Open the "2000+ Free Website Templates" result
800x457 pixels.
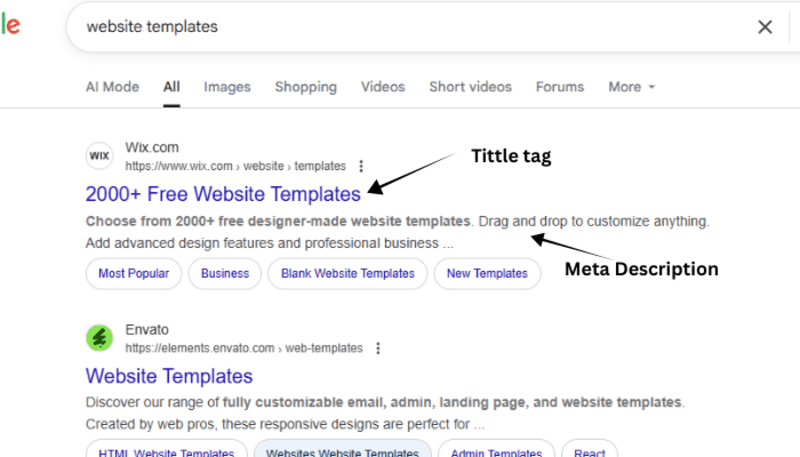(x=223, y=194)
